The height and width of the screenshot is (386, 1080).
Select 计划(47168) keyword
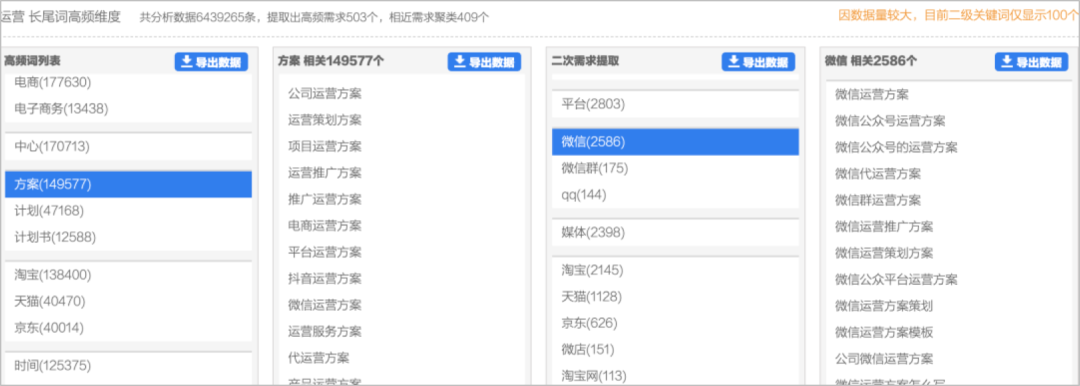click(x=50, y=210)
